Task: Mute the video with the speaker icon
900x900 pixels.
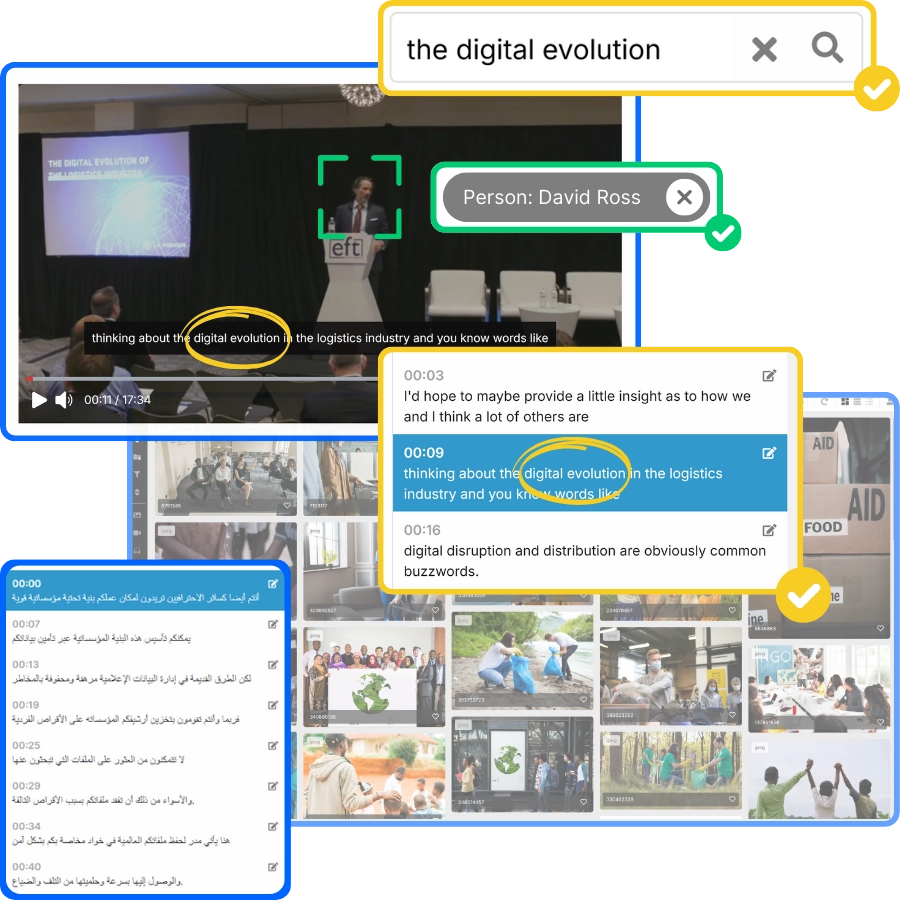Action: (x=64, y=400)
